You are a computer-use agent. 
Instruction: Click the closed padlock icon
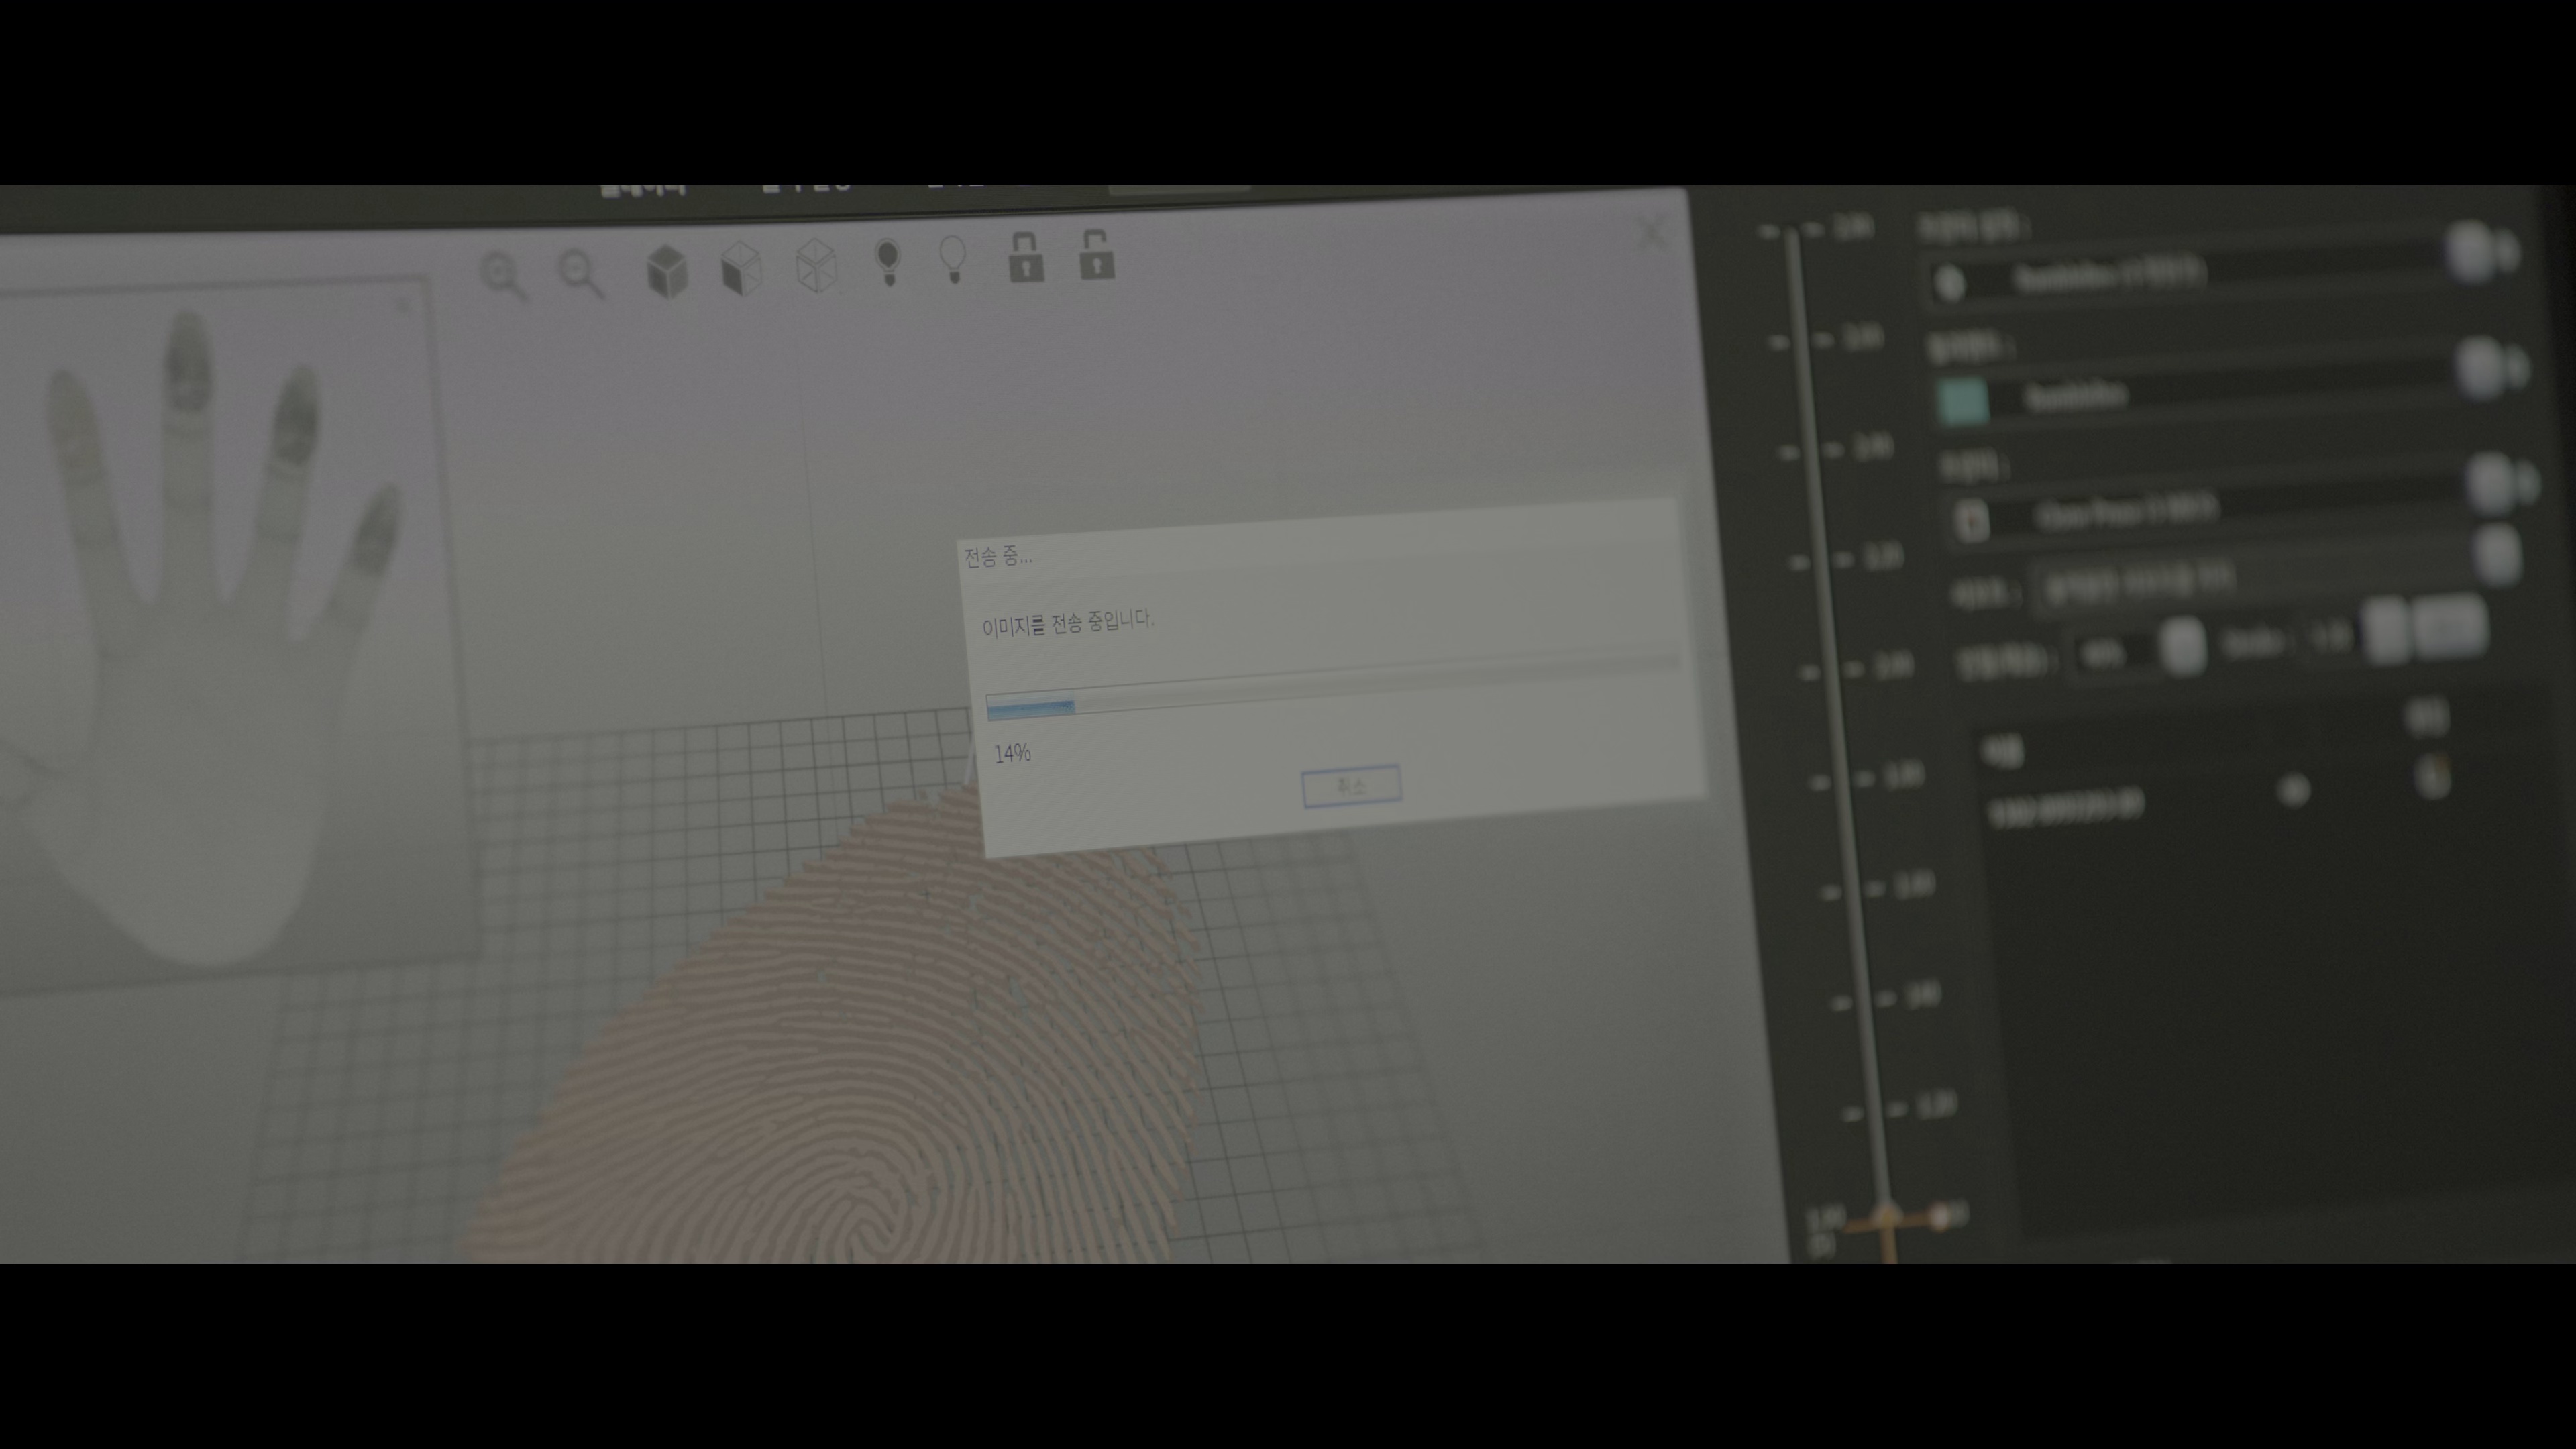[1026, 257]
